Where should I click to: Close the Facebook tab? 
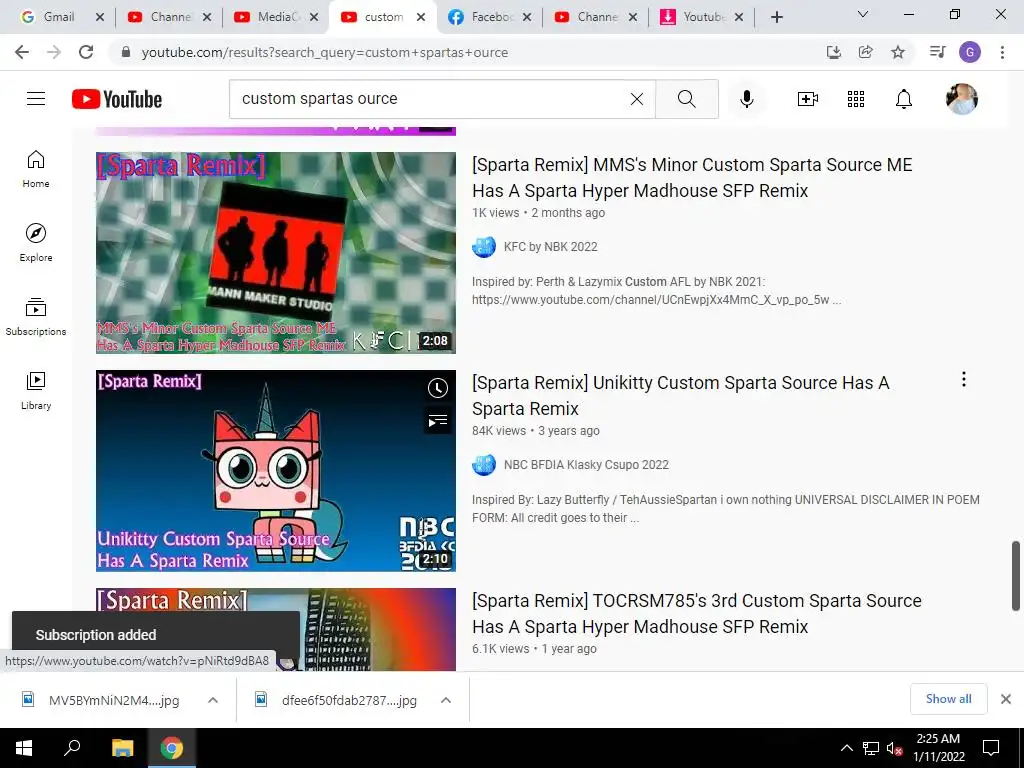coord(527,17)
